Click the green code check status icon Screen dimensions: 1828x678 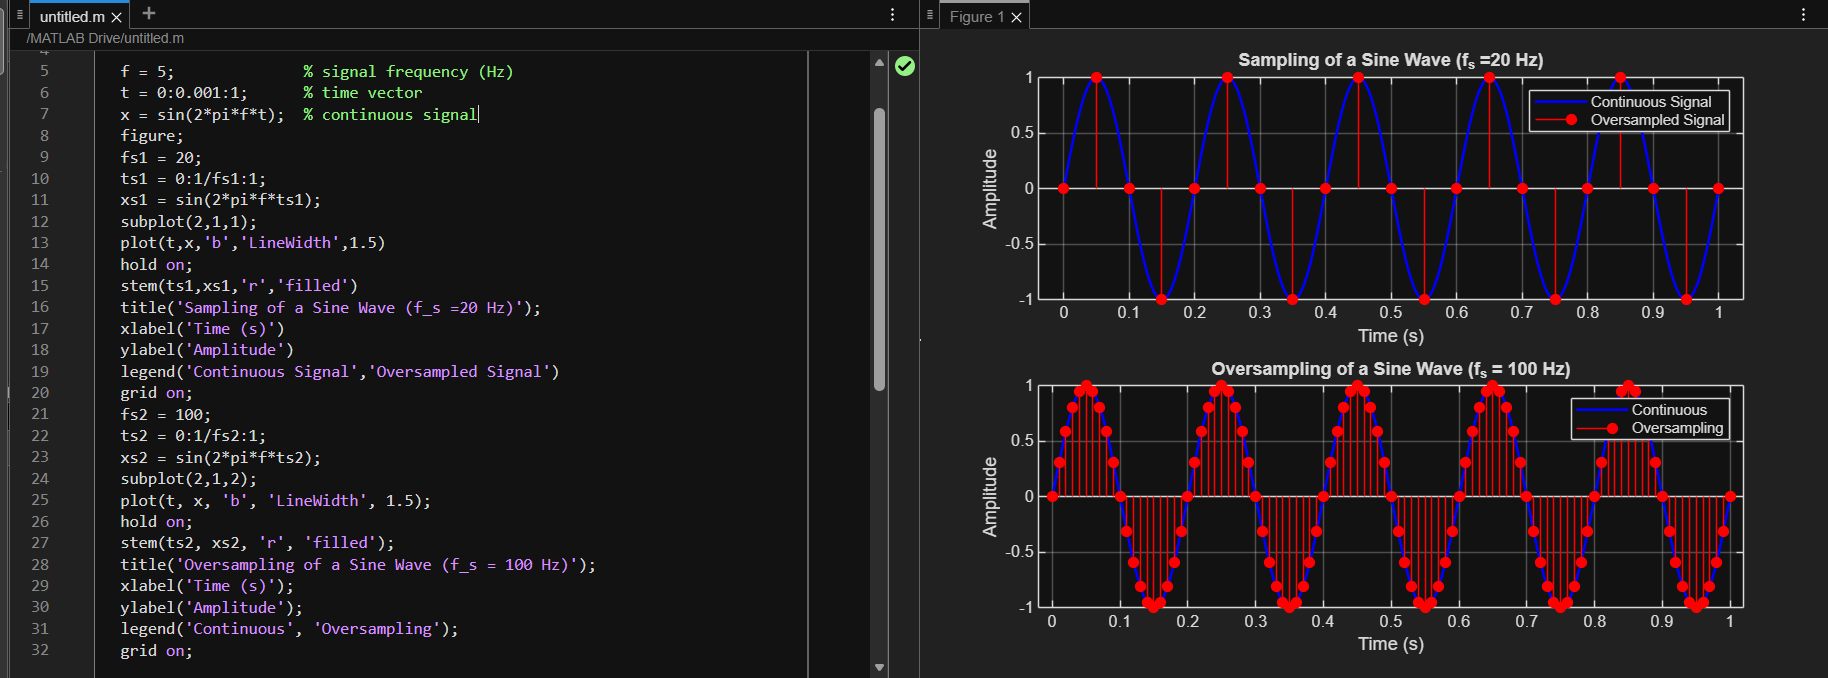click(904, 66)
